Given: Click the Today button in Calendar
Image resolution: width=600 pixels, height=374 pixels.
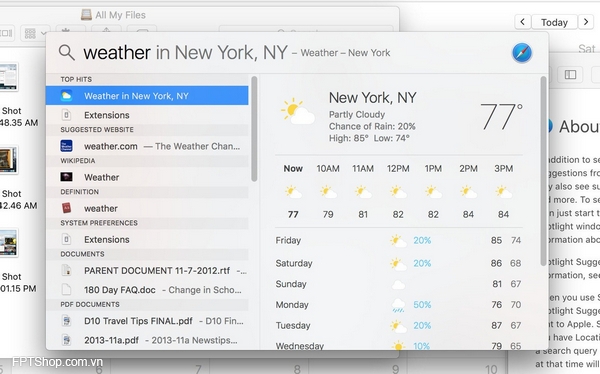Looking at the screenshot, I should tap(554, 22).
